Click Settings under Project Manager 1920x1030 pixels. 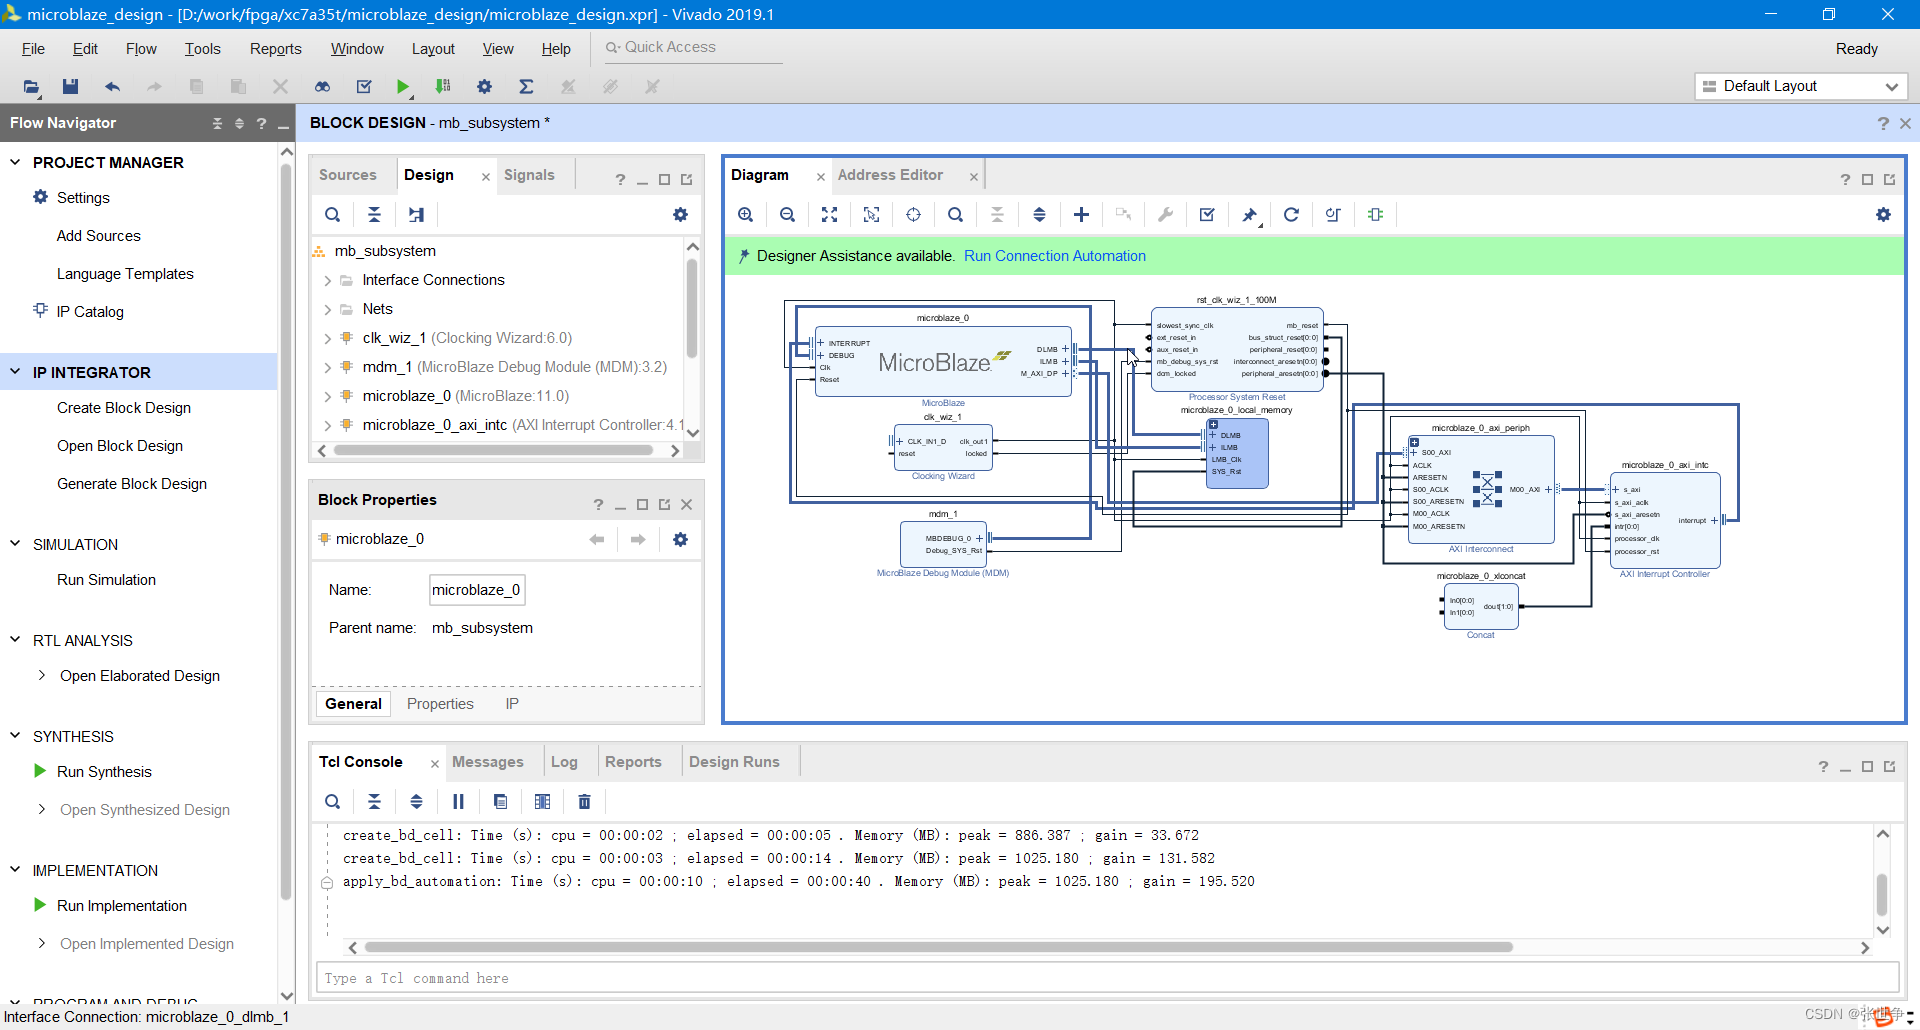coord(83,197)
